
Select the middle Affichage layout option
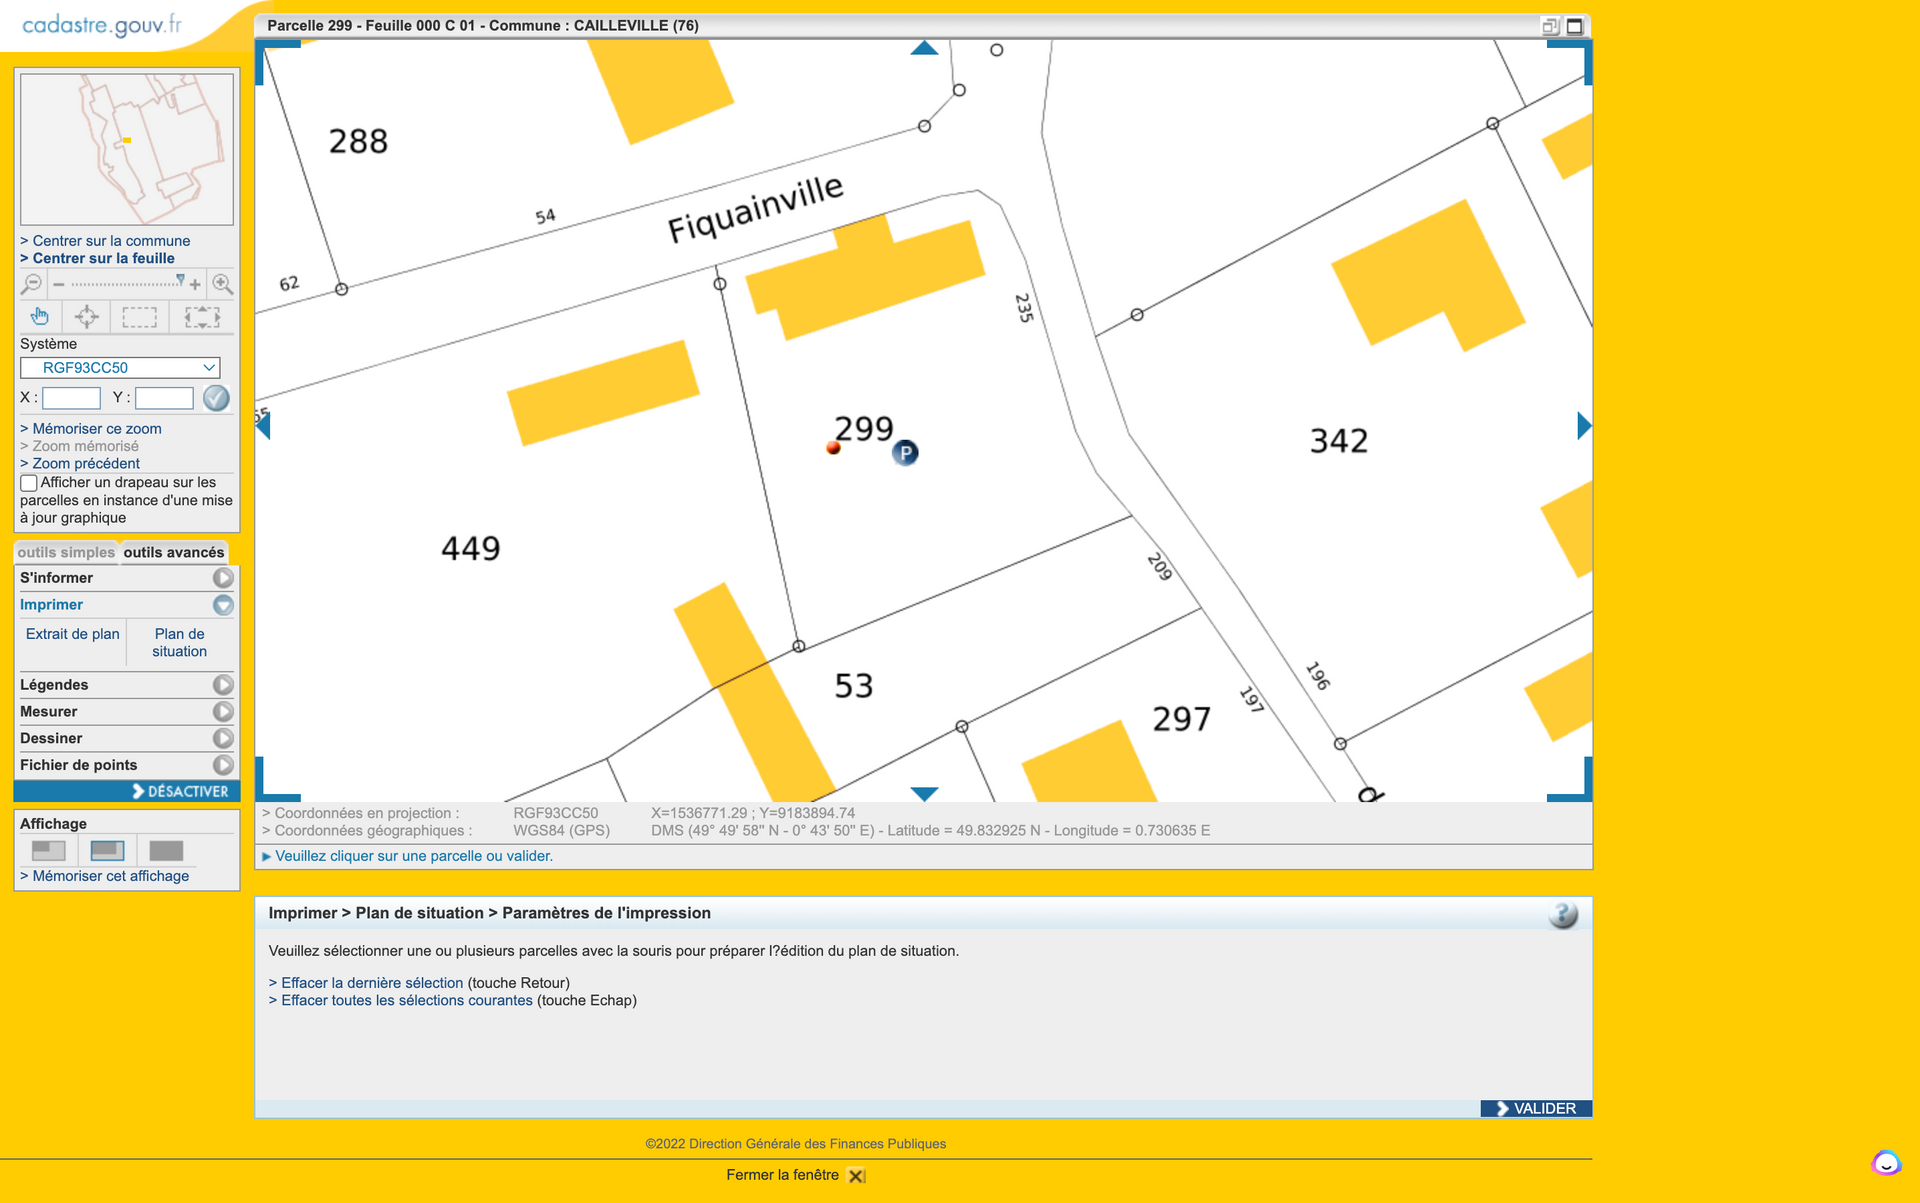click(x=107, y=850)
